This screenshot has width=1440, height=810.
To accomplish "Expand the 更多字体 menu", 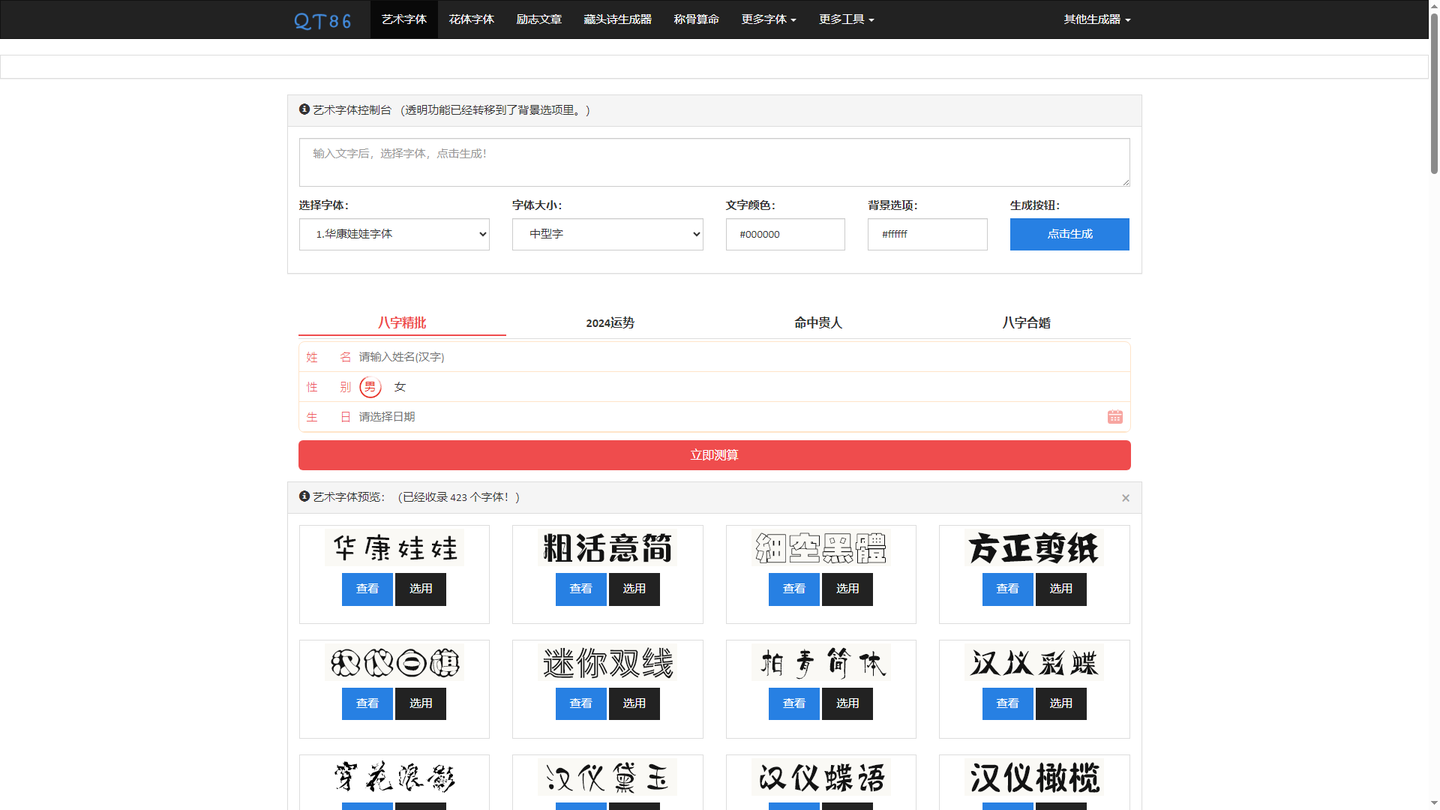I will (769, 19).
